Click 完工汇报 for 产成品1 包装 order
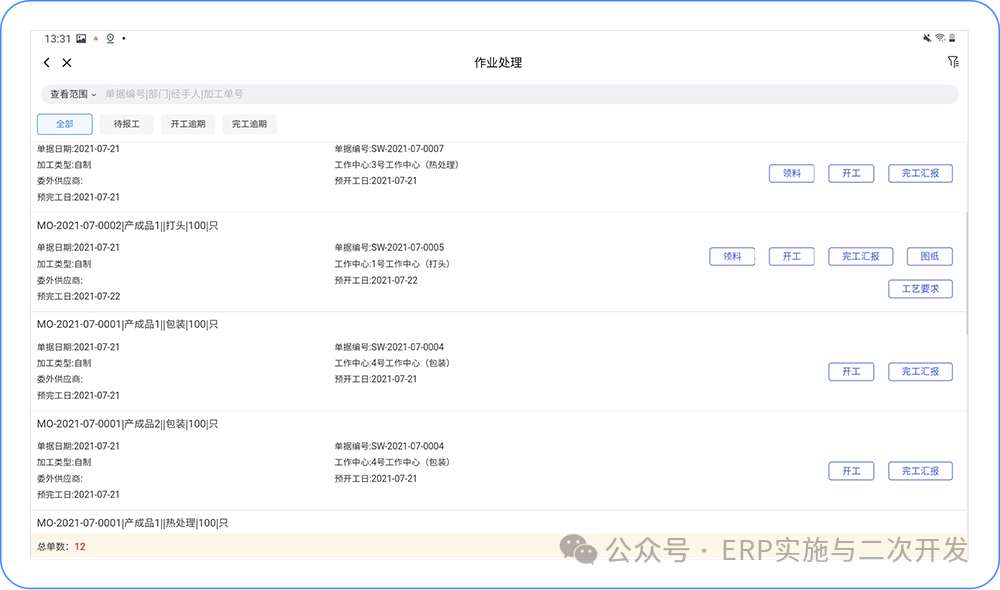 coord(920,372)
